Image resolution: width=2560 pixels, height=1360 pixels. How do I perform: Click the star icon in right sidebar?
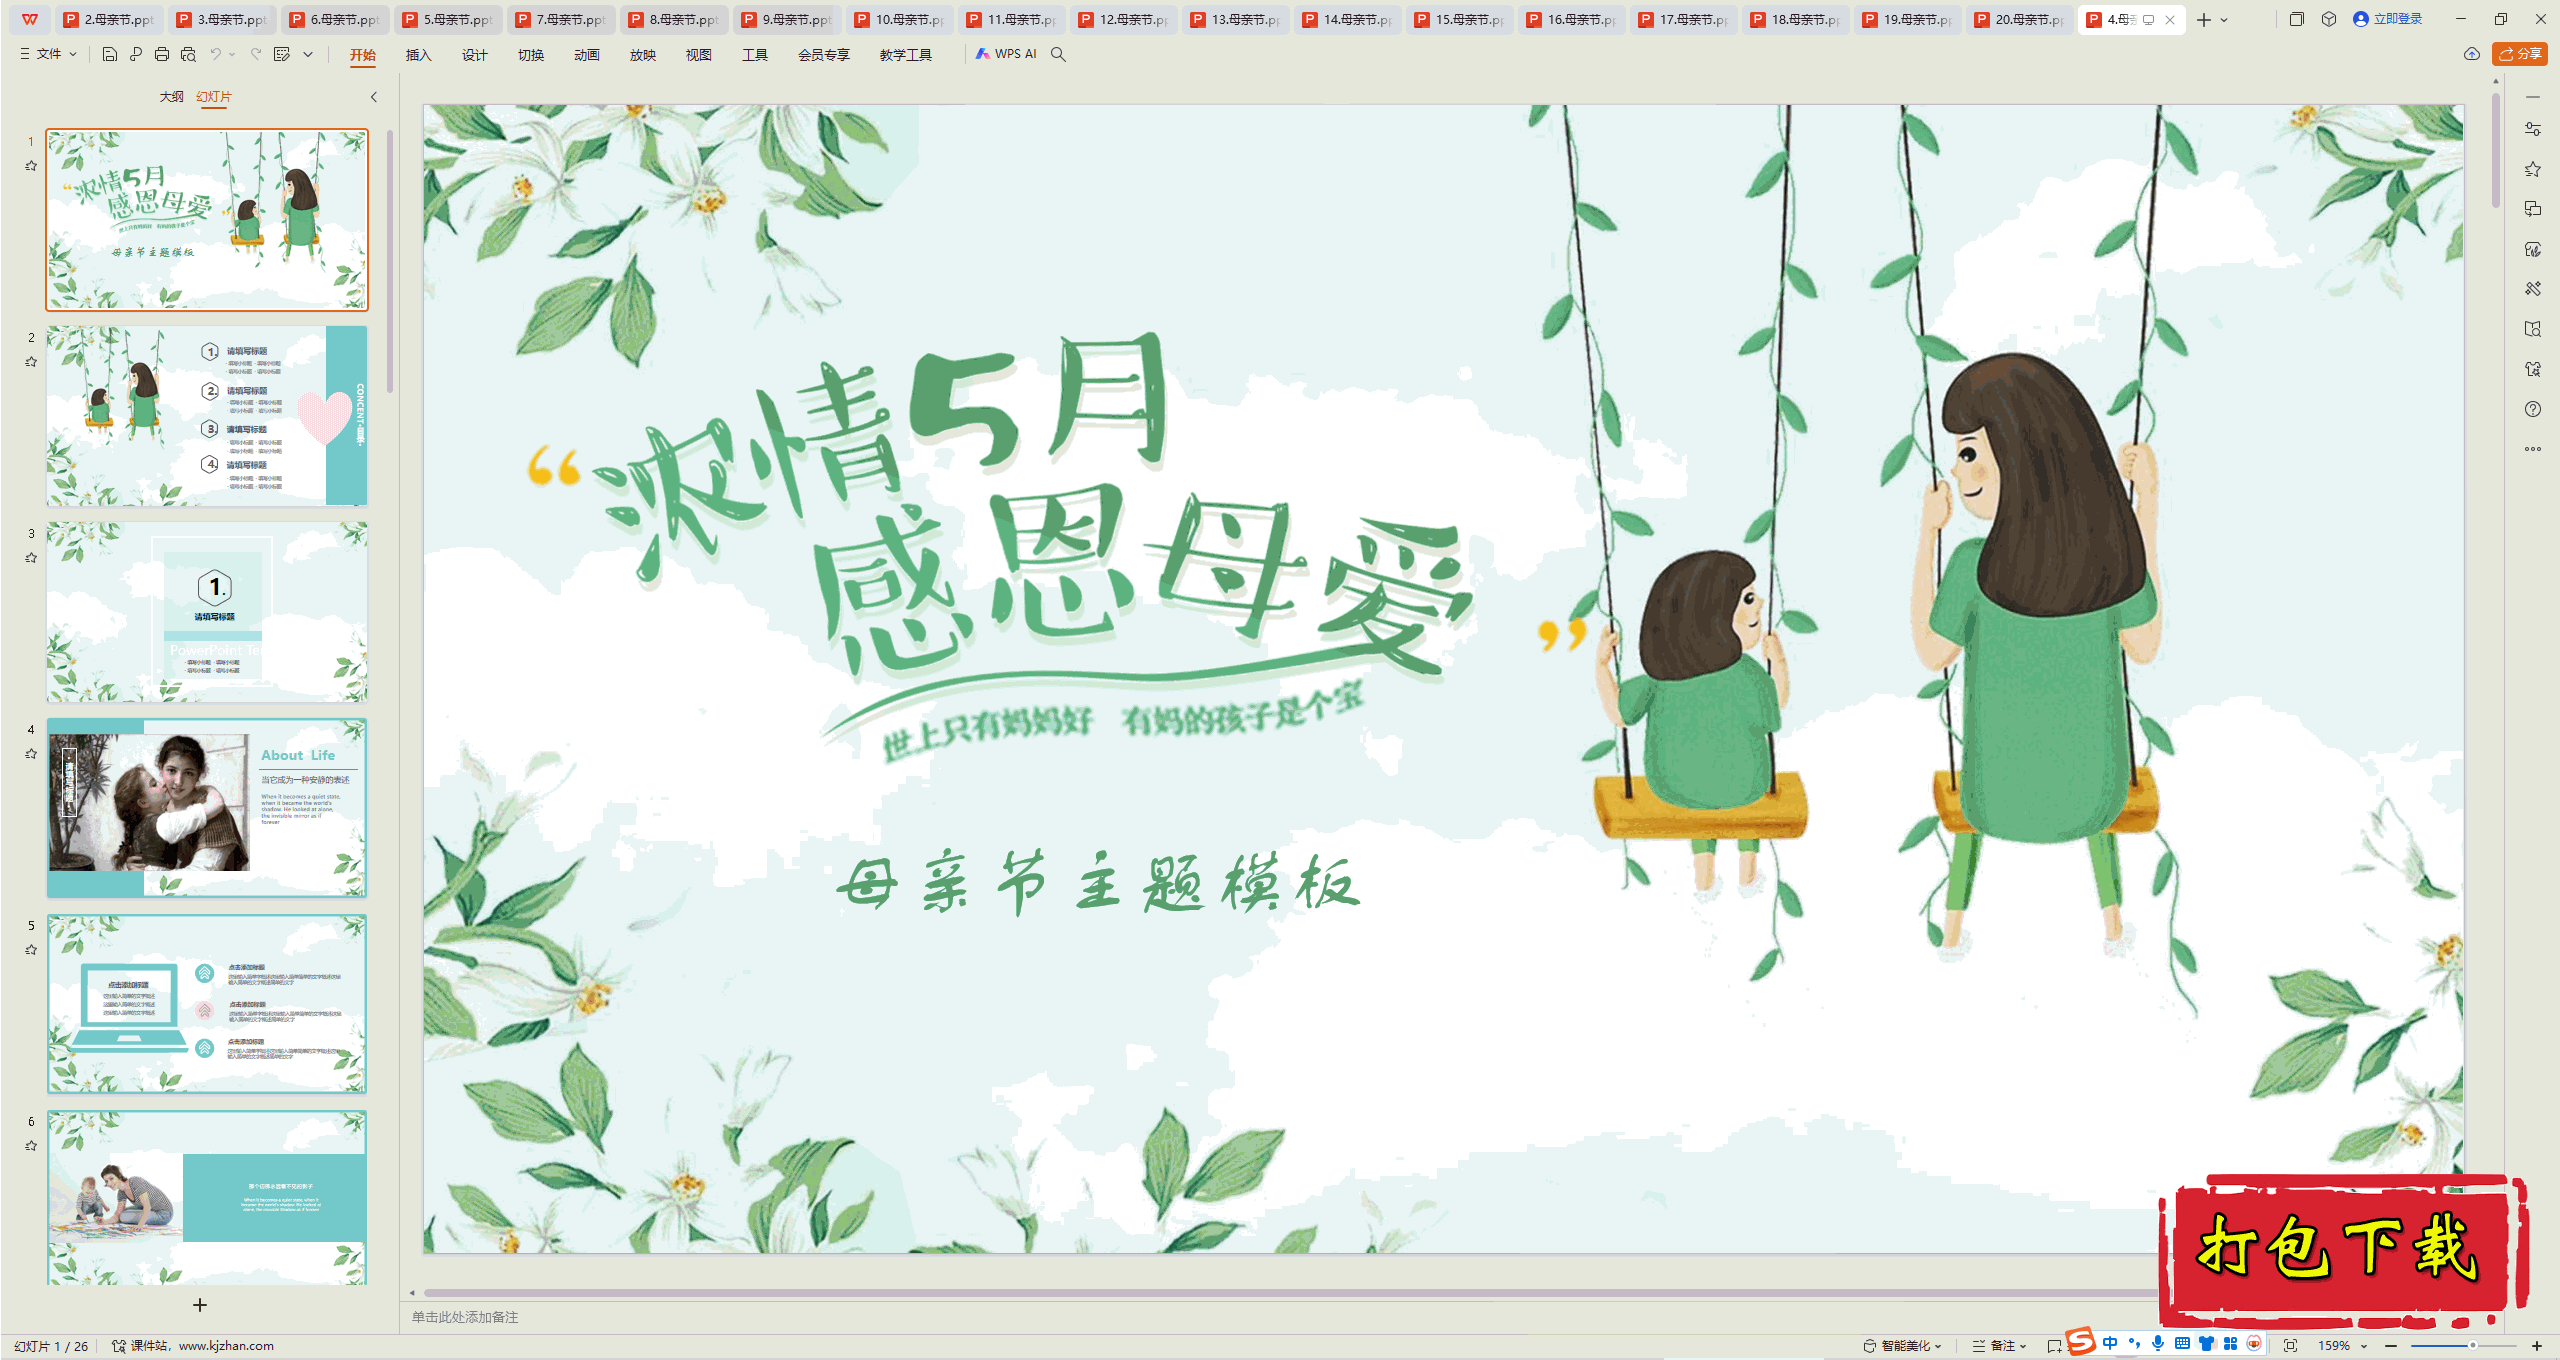[x=2533, y=169]
